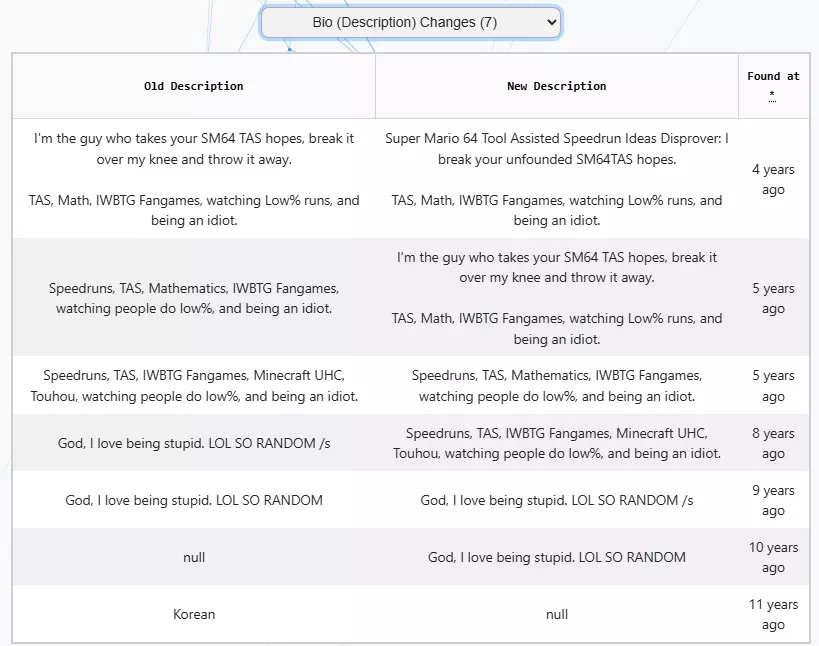Select old description 'Speedruns, TAS, Mathematics, IWBTG Fangames'
This screenshot has height=646, width=819.
click(x=194, y=298)
